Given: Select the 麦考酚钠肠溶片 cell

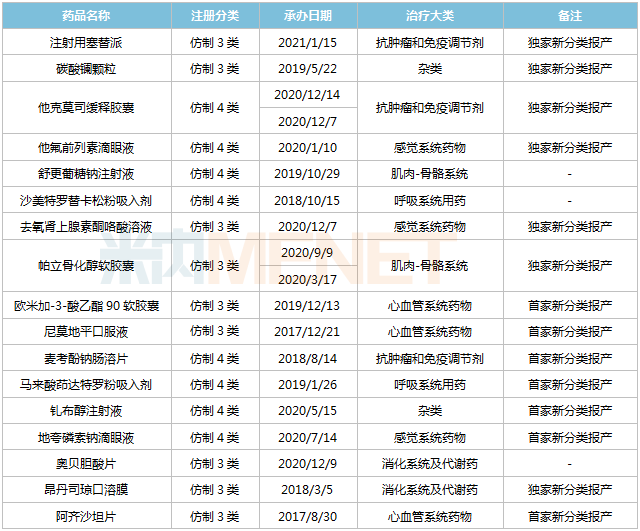Looking at the screenshot, I should 85,357.
